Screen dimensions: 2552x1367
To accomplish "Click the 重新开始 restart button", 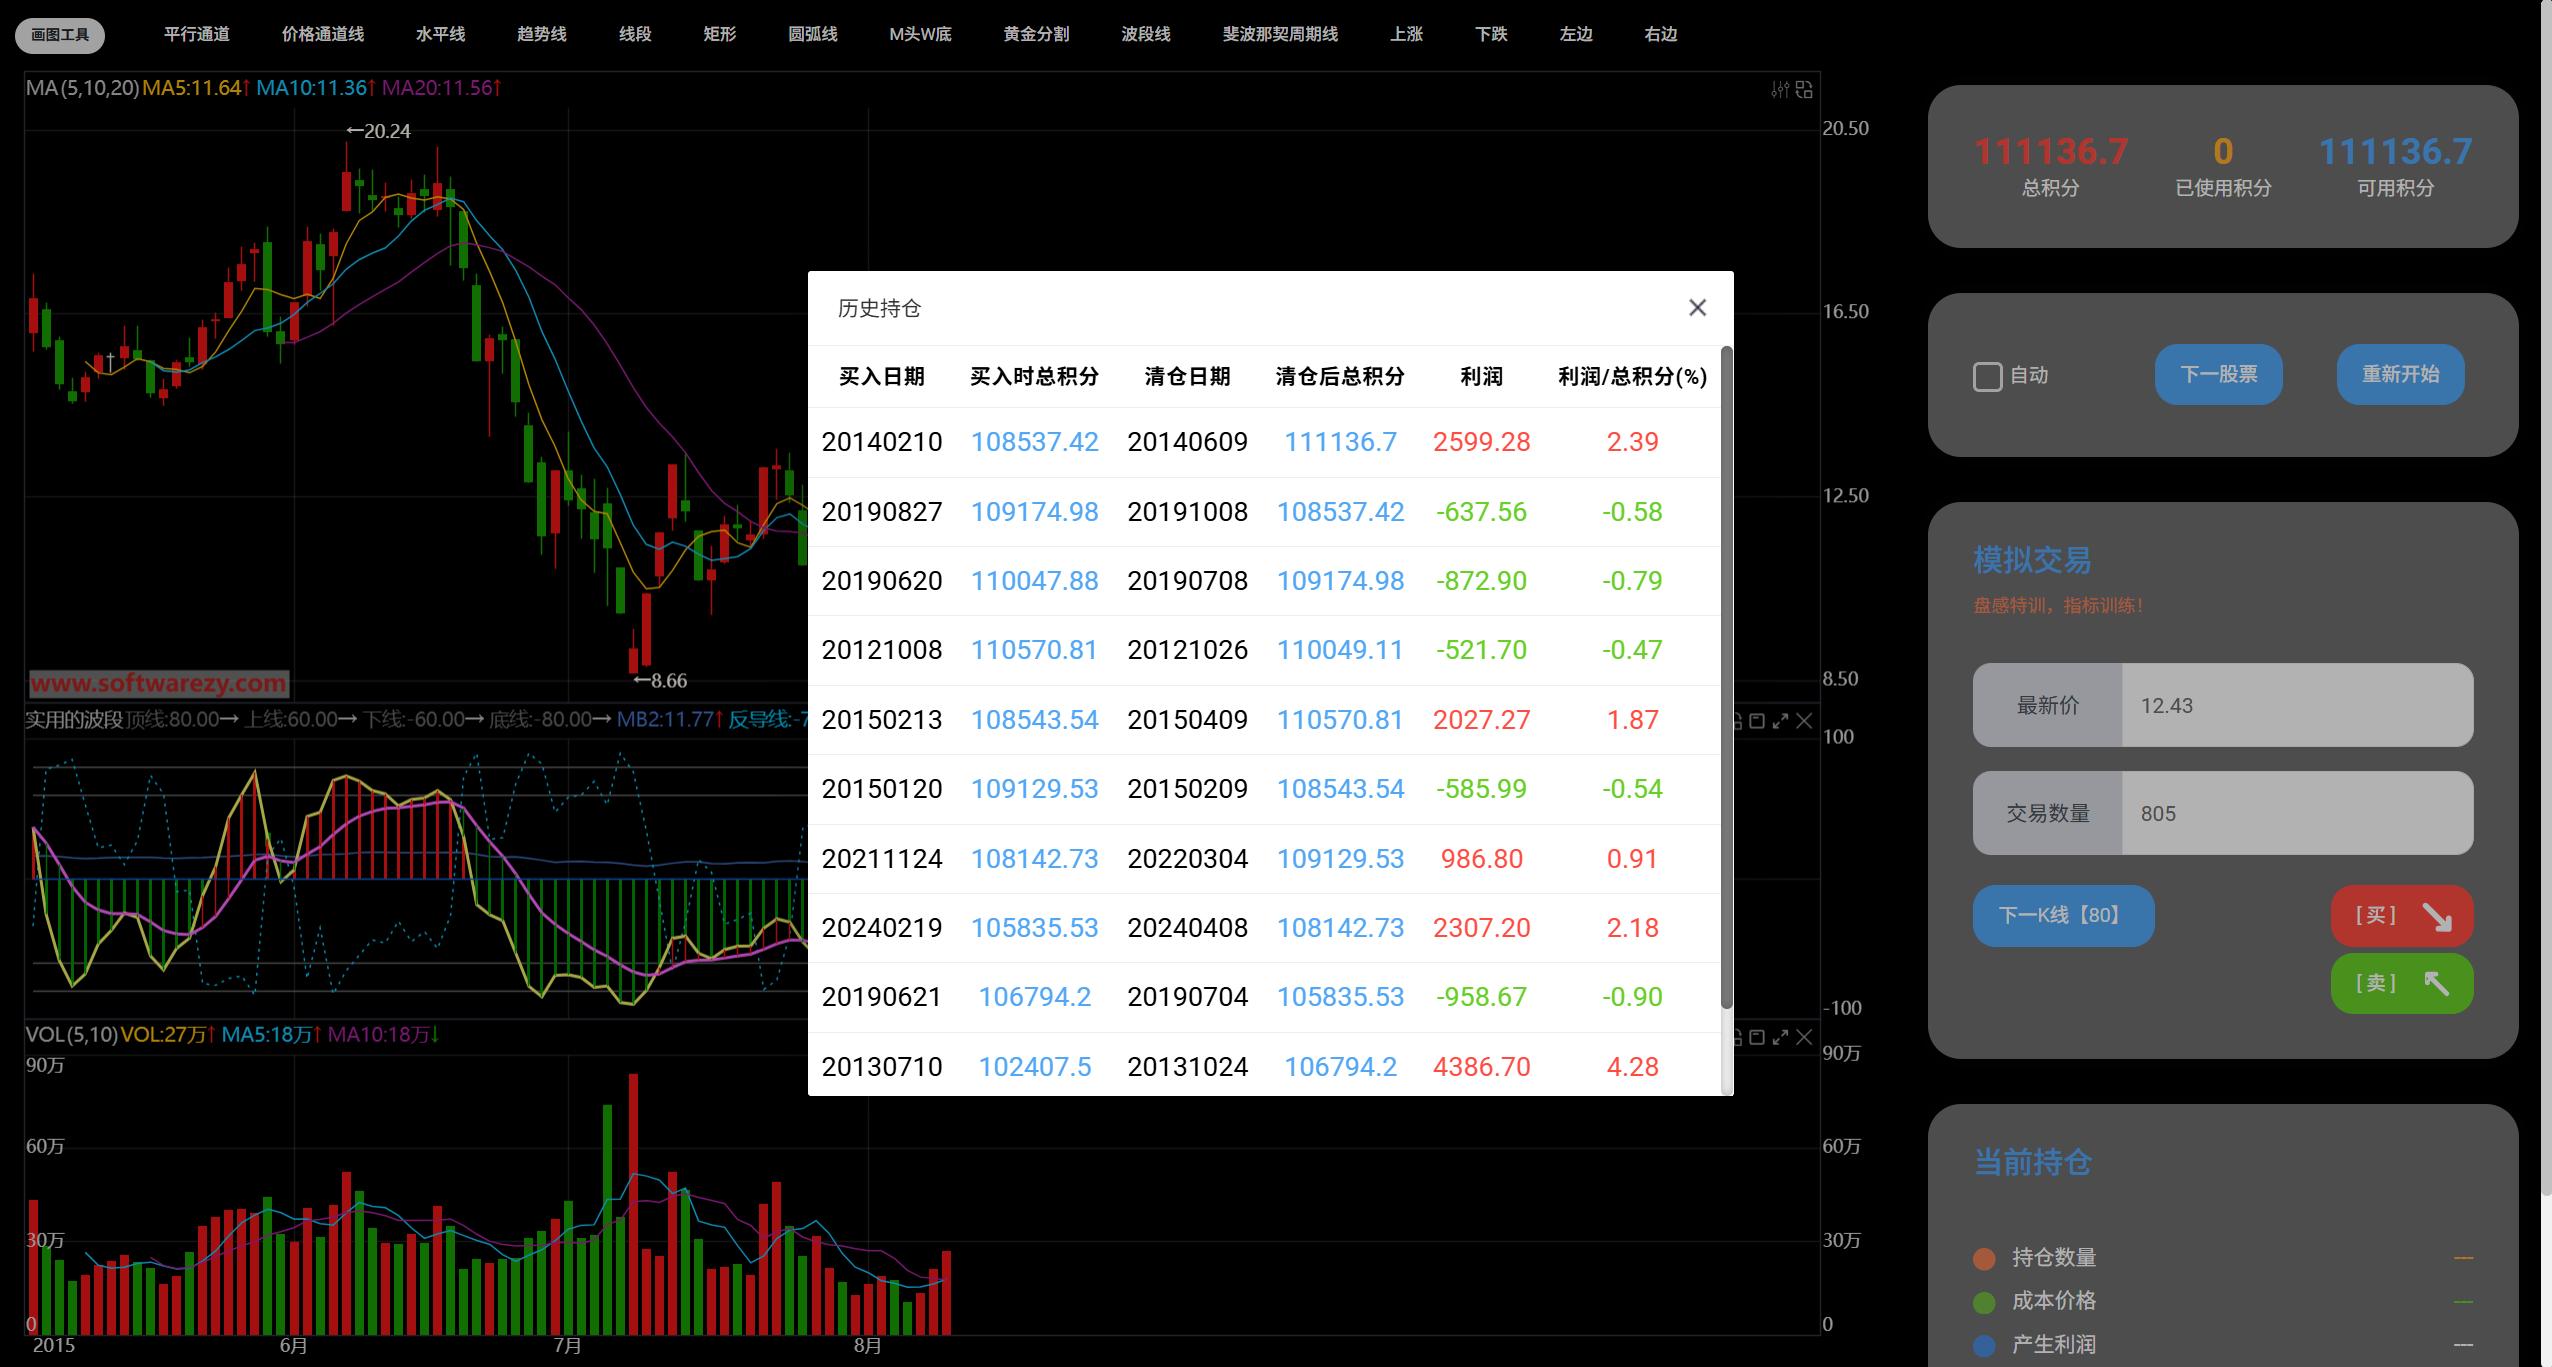I will tap(2401, 375).
